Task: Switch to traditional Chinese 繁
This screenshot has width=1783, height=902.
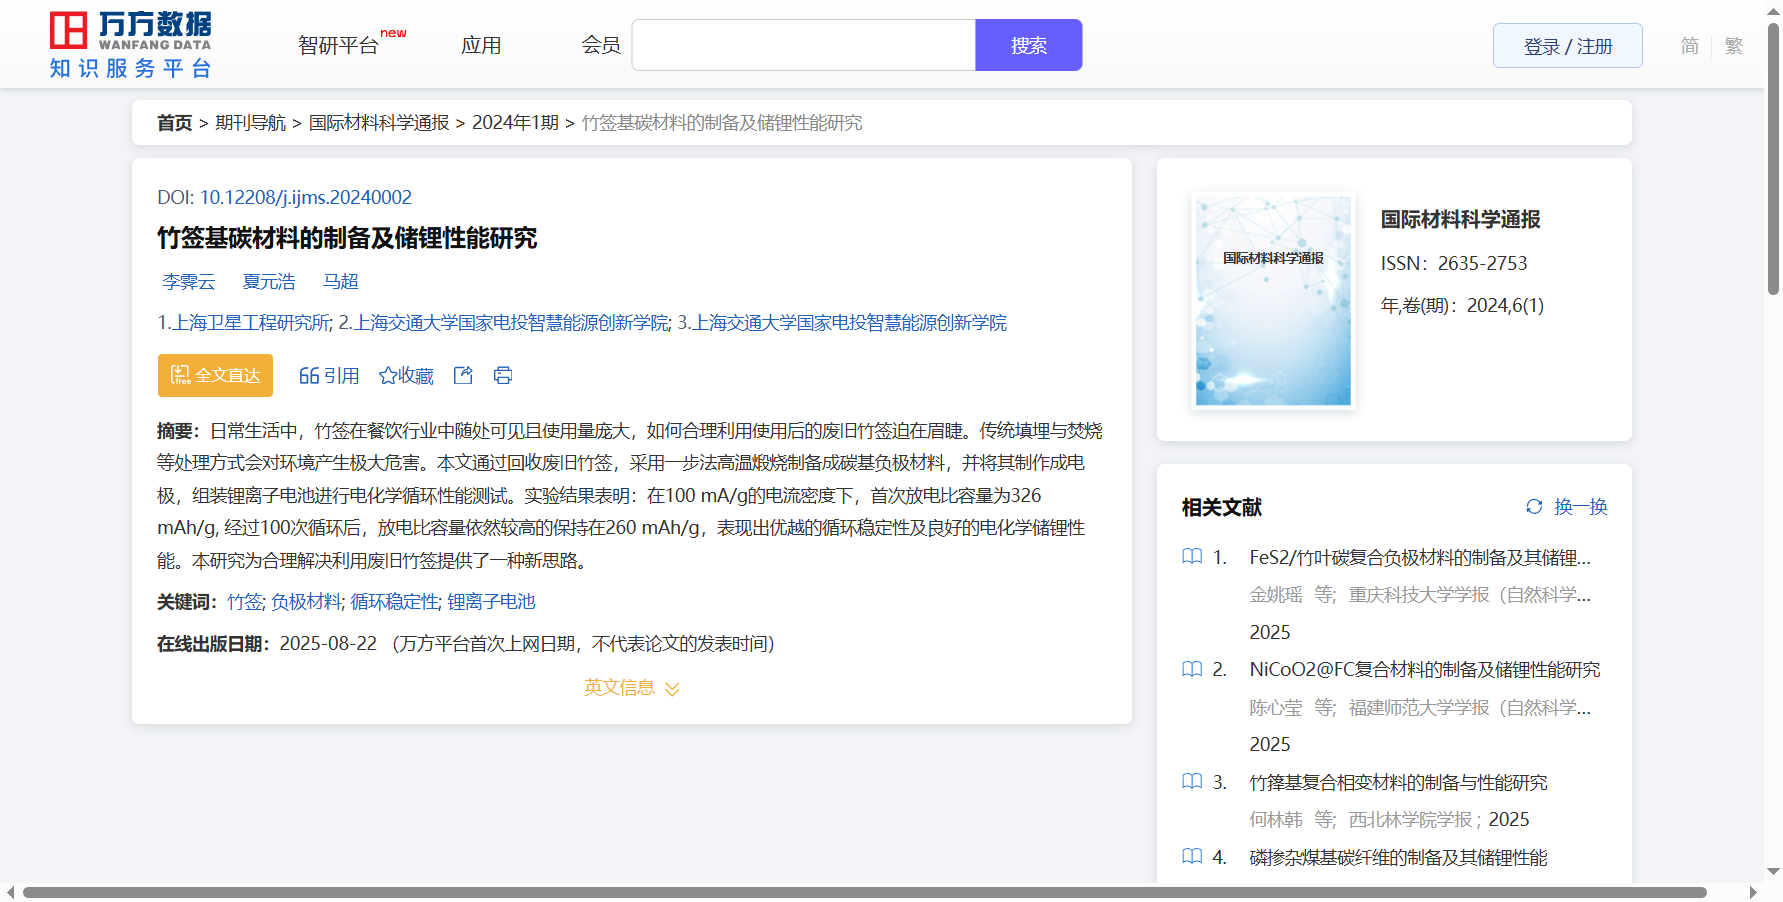Action: click(x=1734, y=46)
